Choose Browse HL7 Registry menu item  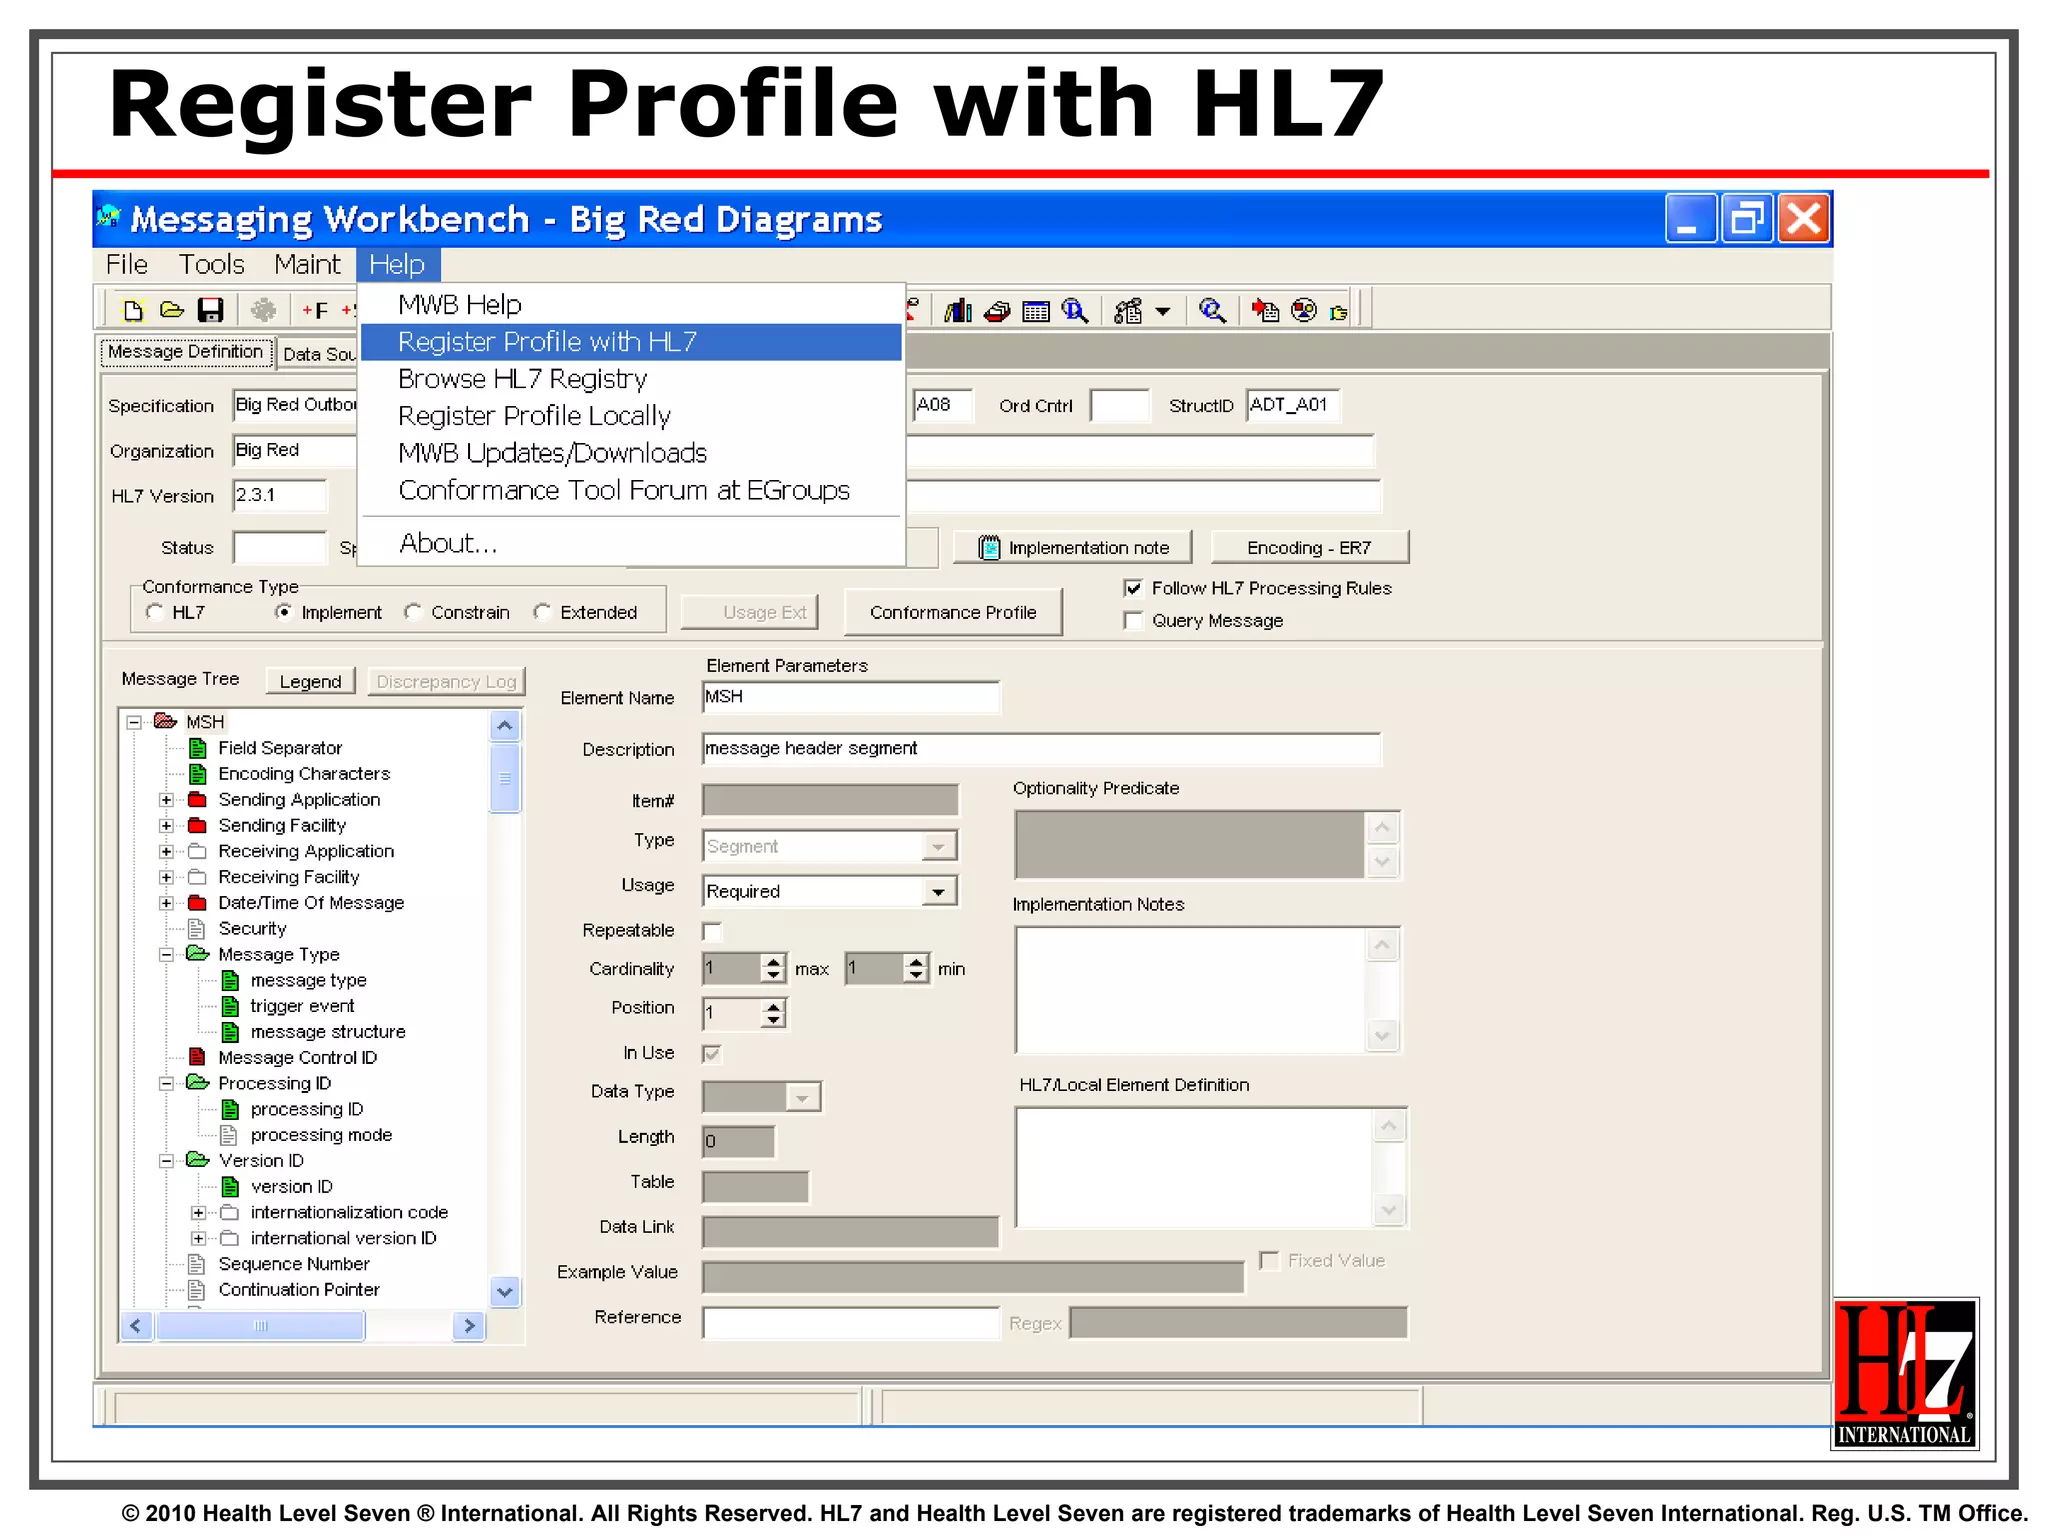click(x=631, y=379)
